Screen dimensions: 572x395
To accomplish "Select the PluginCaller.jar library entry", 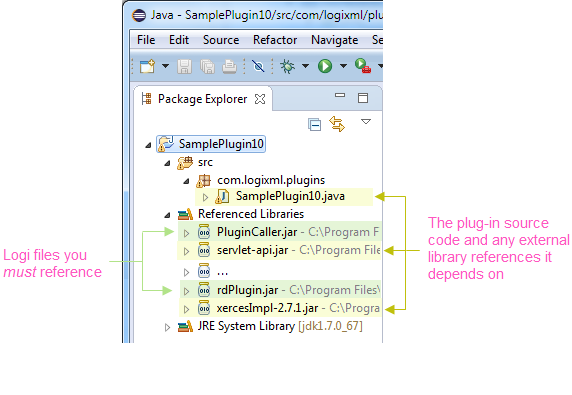I will tap(280, 232).
